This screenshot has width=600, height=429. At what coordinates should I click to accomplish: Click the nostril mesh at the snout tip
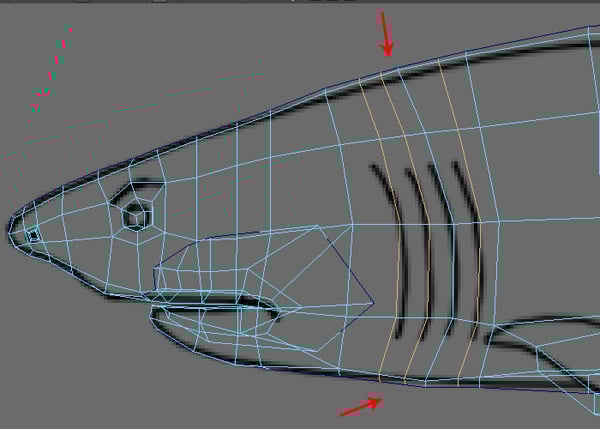(33, 235)
